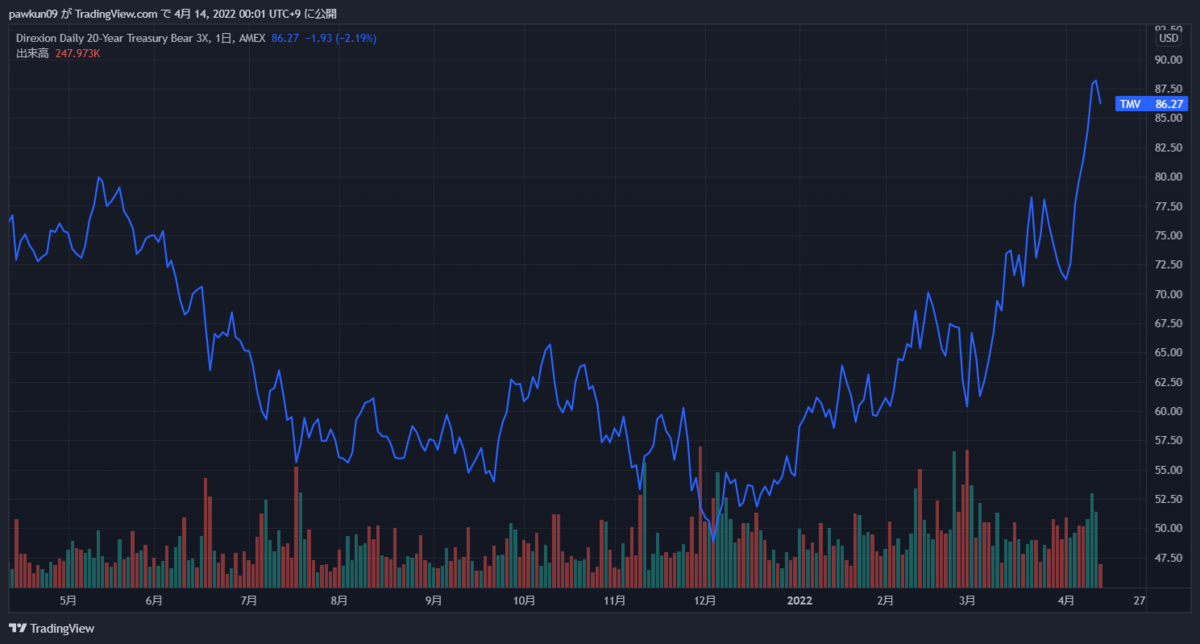Click the 85.00 price axis label
Screen dimensions: 1200x644
[1170, 118]
